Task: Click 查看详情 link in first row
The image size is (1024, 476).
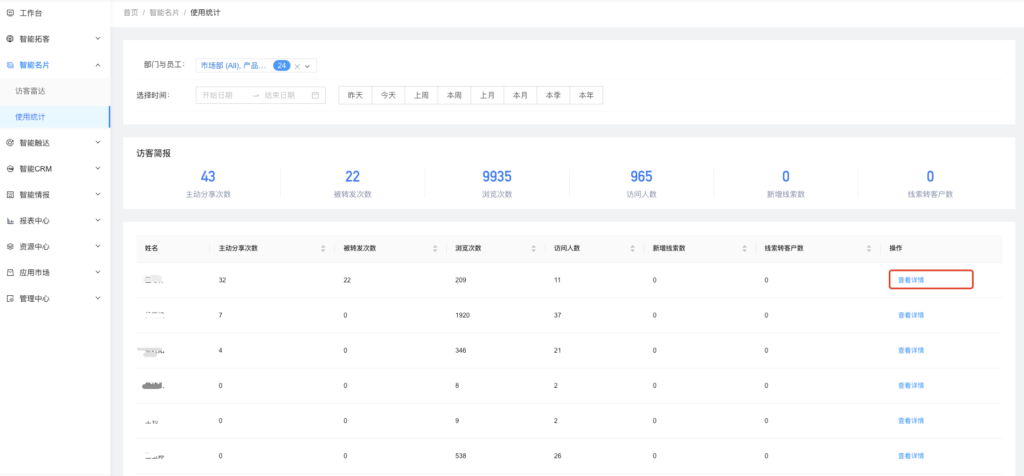Action: click(910, 280)
